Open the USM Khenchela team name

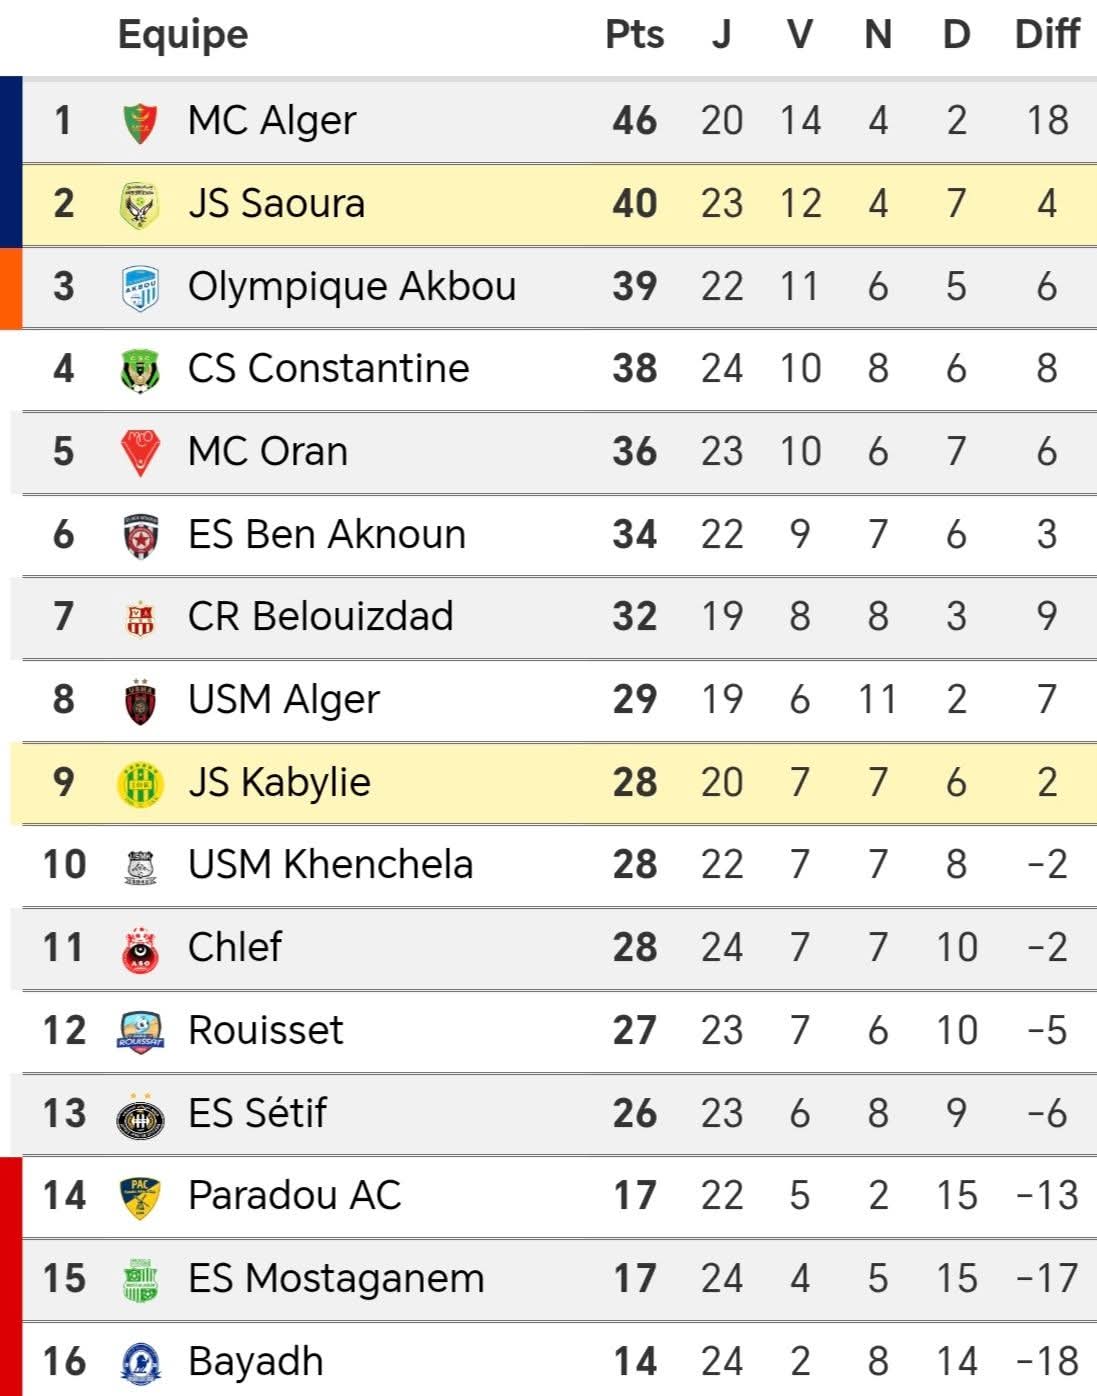330,865
